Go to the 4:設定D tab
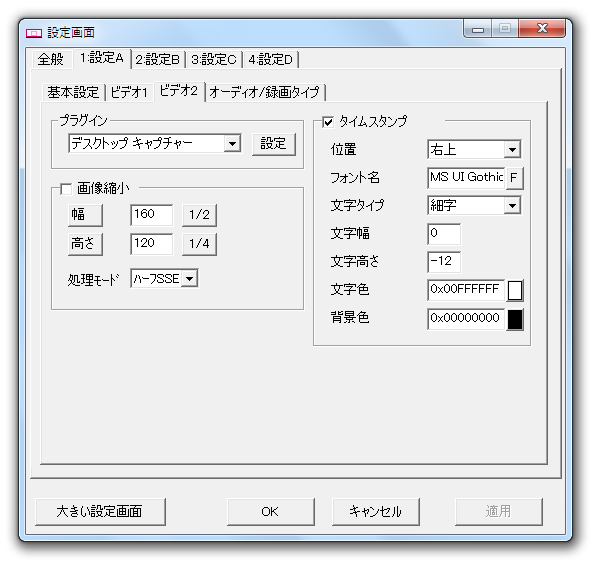Screen dimensions: 595x562 click(271, 60)
